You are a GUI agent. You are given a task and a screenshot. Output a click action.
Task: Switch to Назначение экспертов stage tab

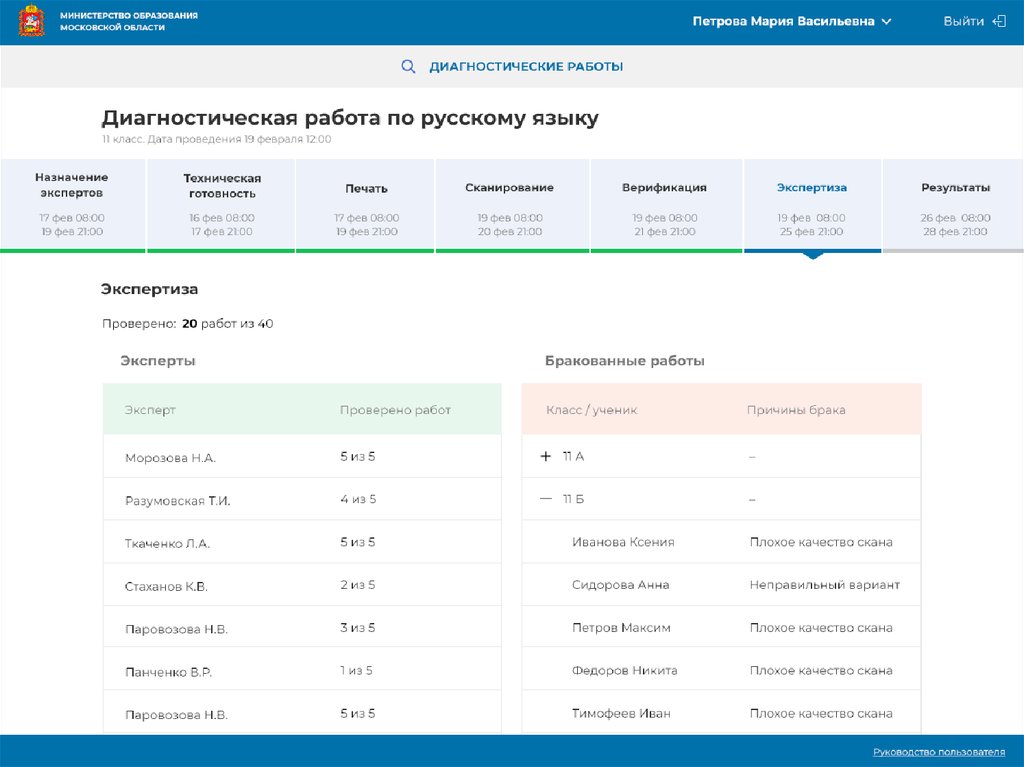[72, 204]
